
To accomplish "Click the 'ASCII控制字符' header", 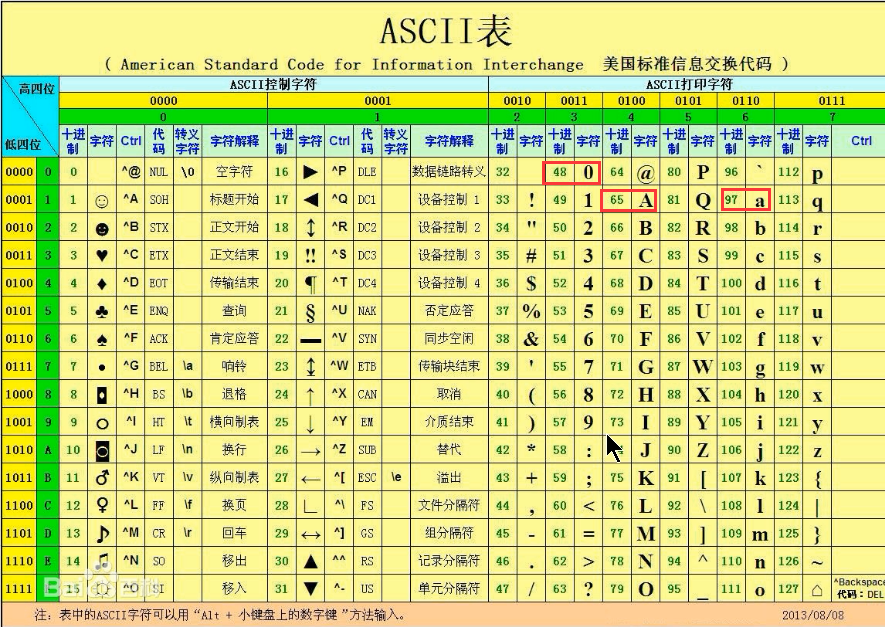I will pyautogui.click(x=273, y=85).
